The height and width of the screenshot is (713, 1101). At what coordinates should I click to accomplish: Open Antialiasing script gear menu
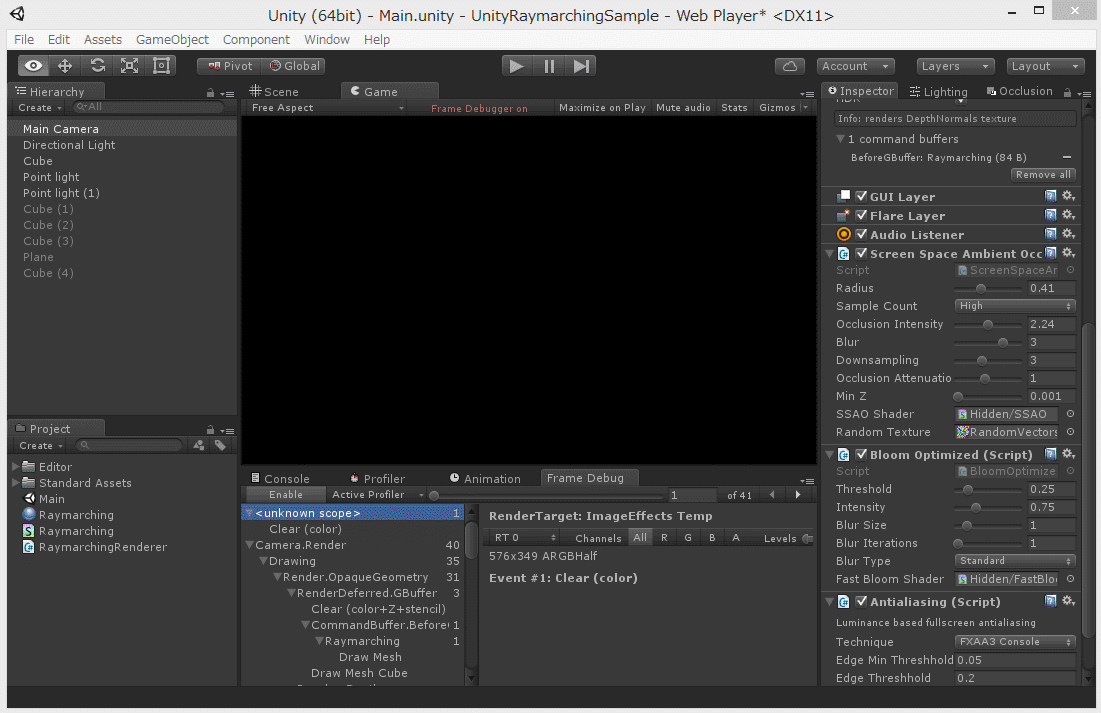click(x=1069, y=601)
